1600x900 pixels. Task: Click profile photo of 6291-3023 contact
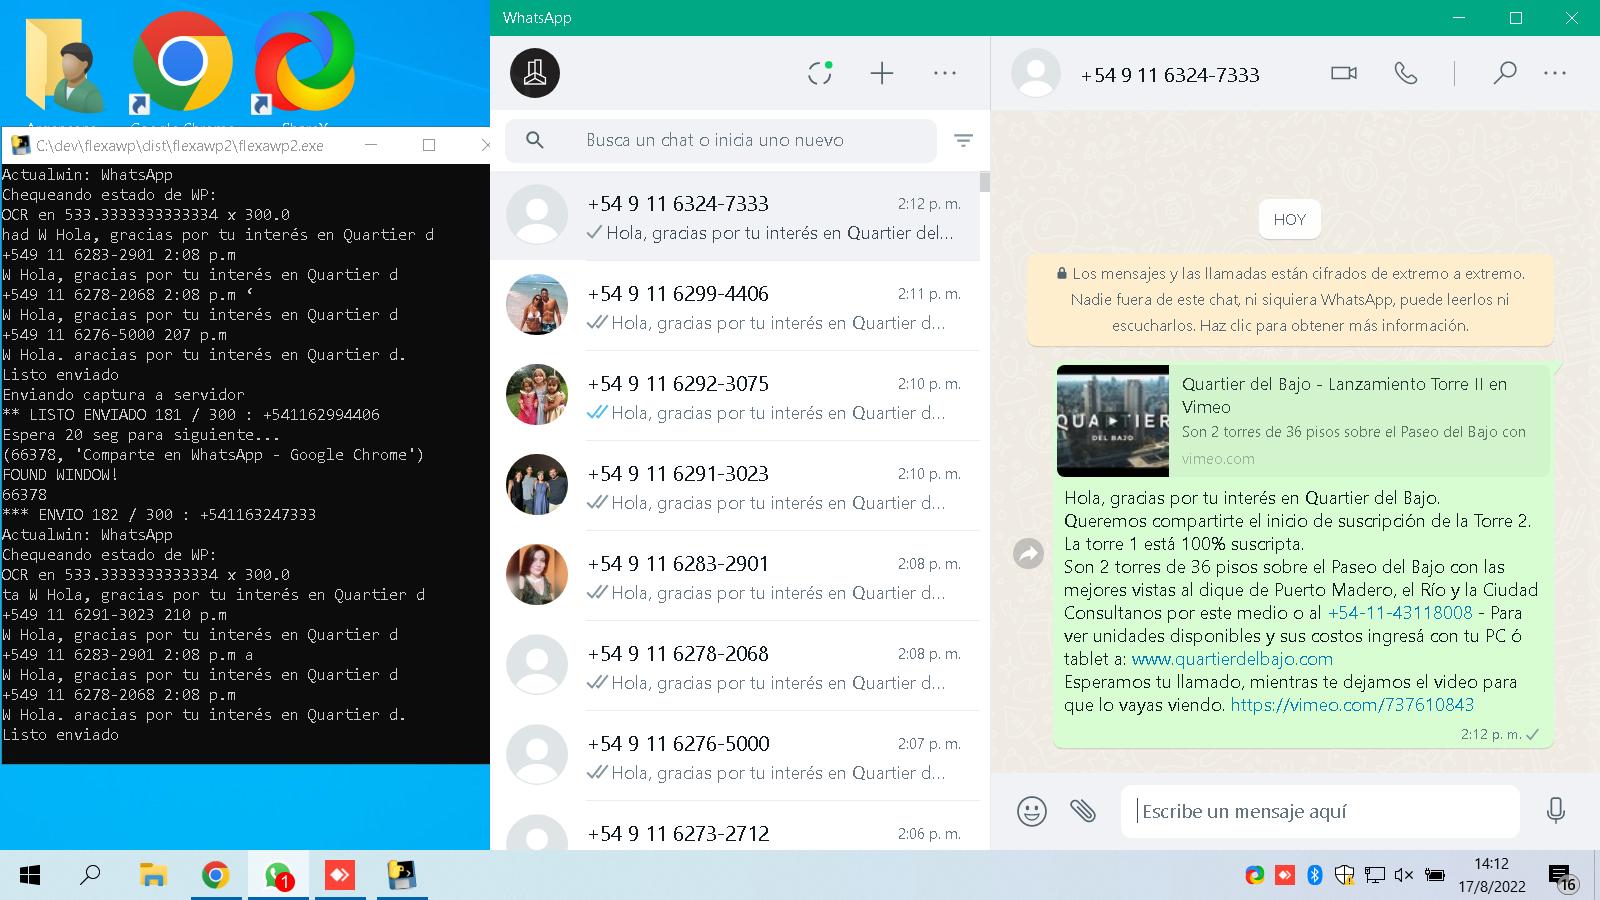[537, 485]
